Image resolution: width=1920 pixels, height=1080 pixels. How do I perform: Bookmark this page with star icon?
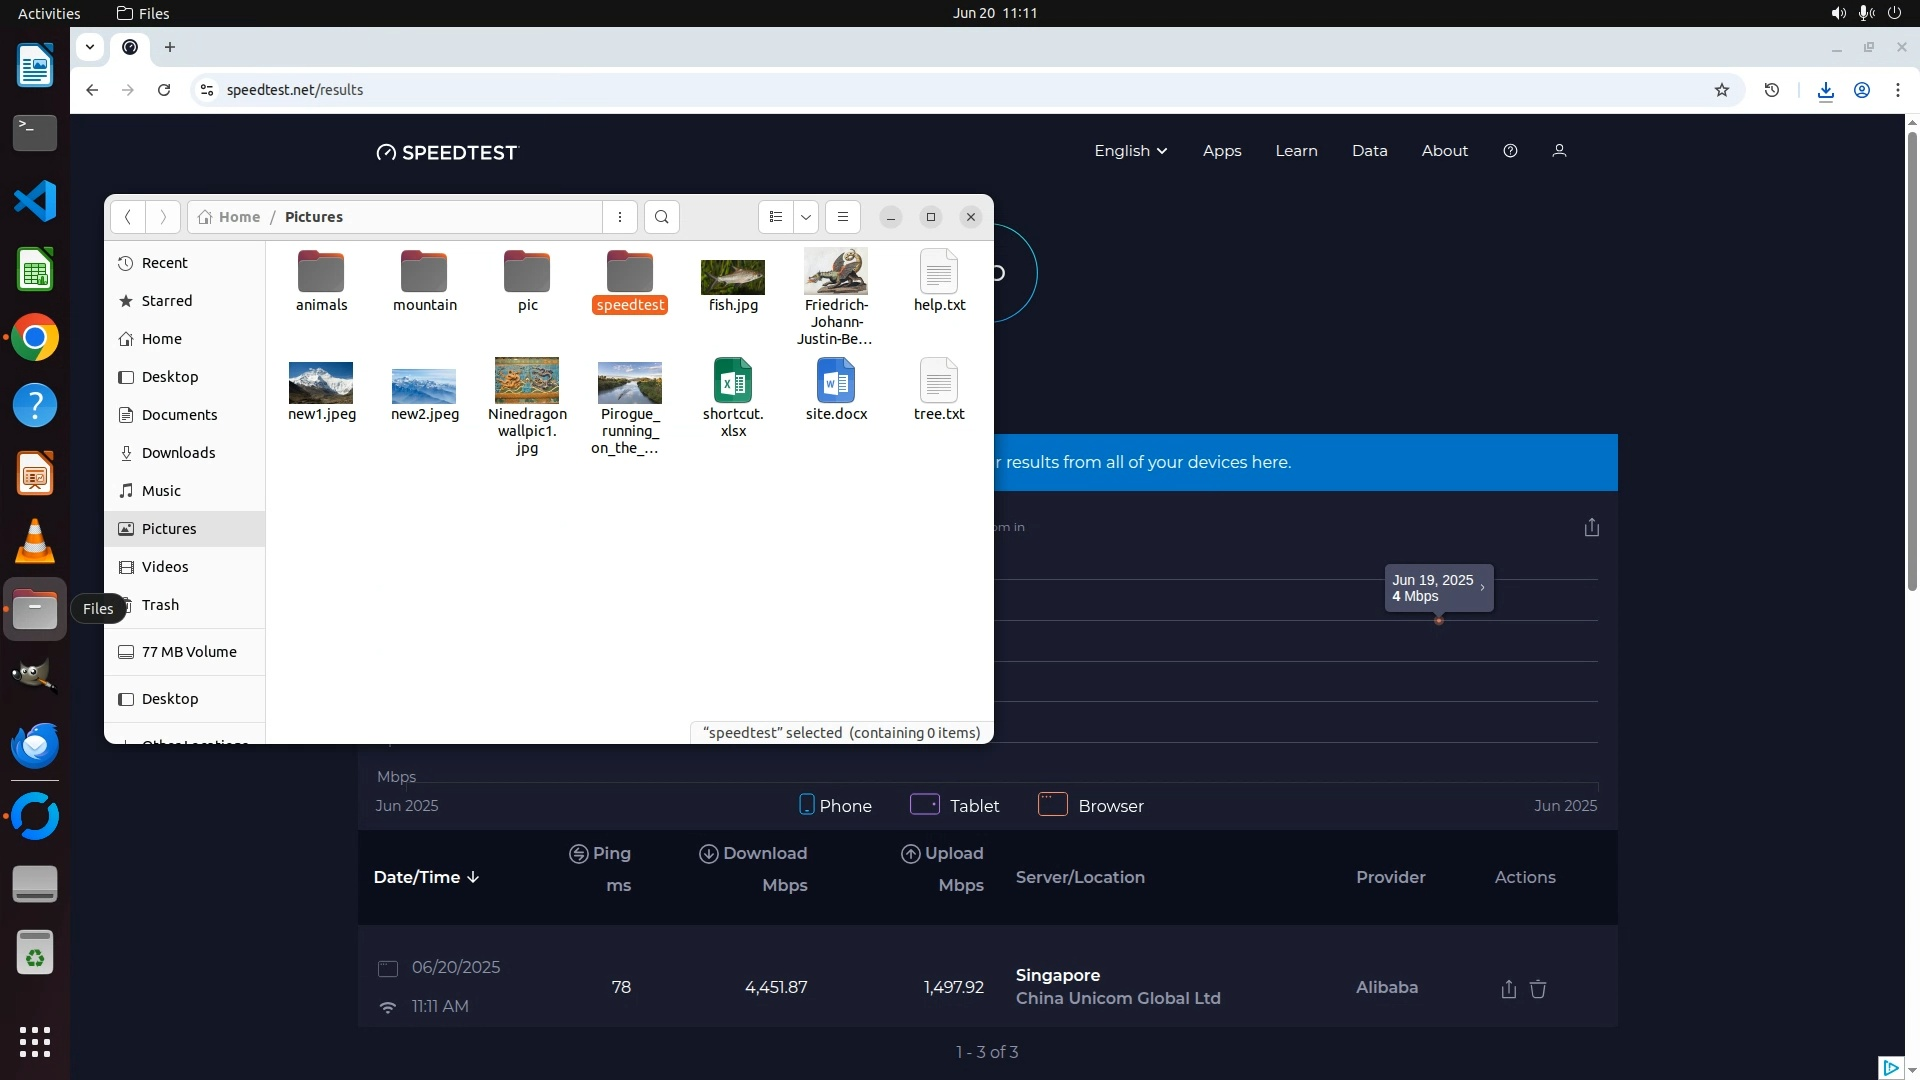[1721, 90]
